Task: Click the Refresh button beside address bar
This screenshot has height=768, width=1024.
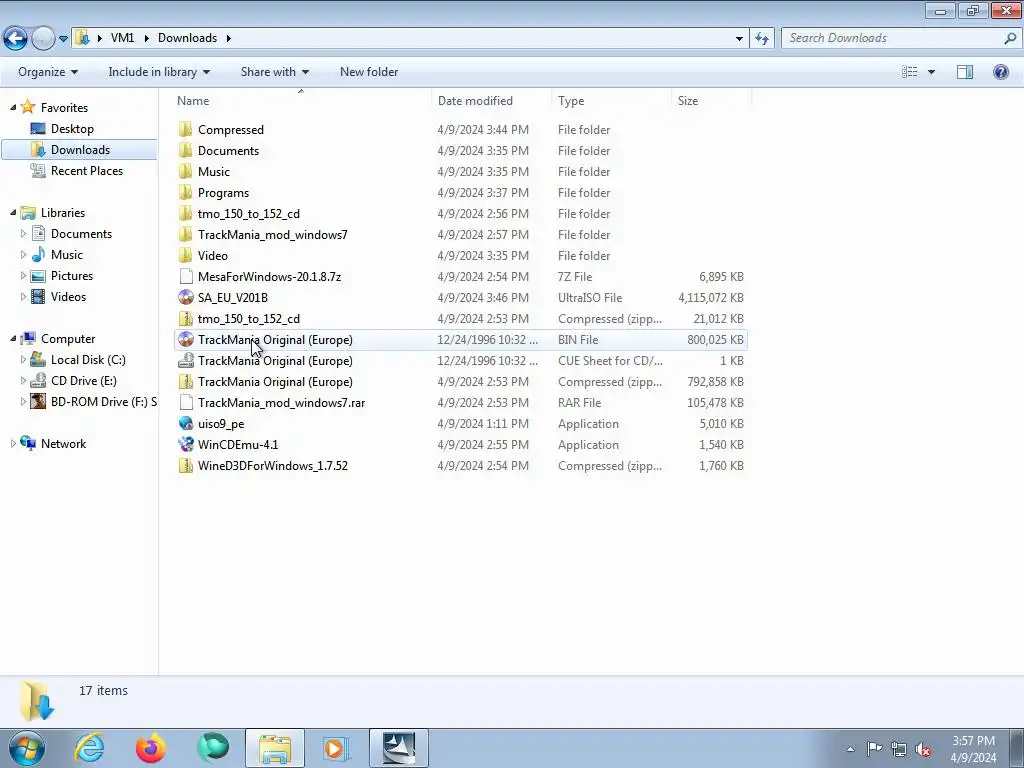Action: pos(761,39)
